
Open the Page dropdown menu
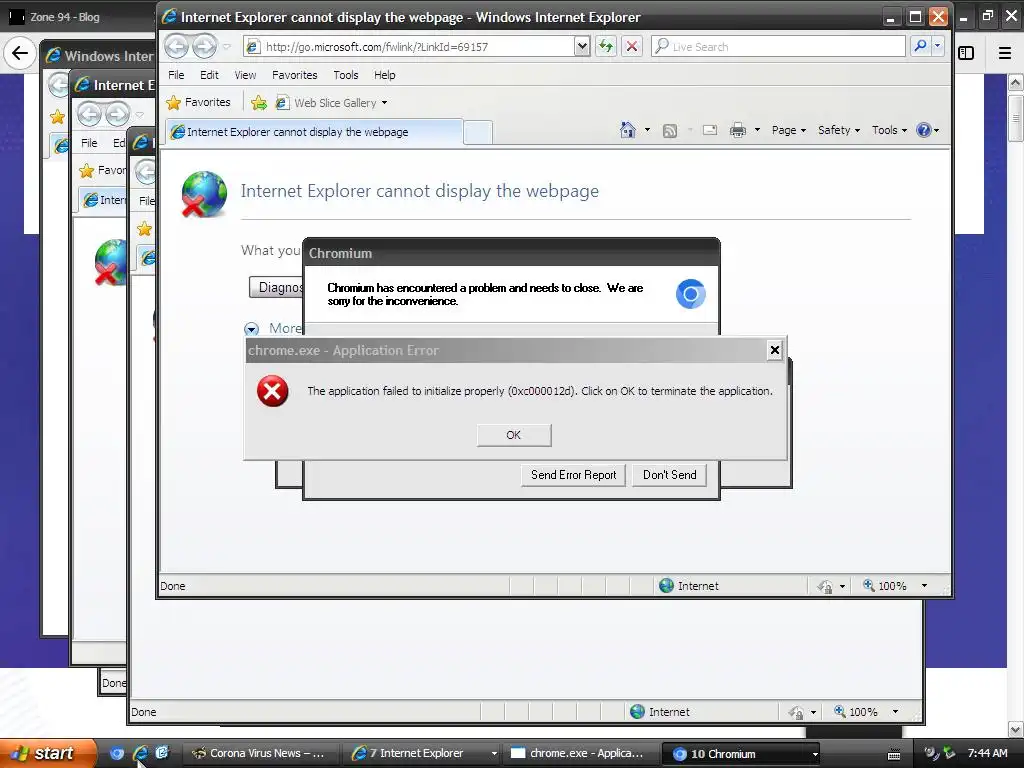pyautogui.click(x=789, y=130)
